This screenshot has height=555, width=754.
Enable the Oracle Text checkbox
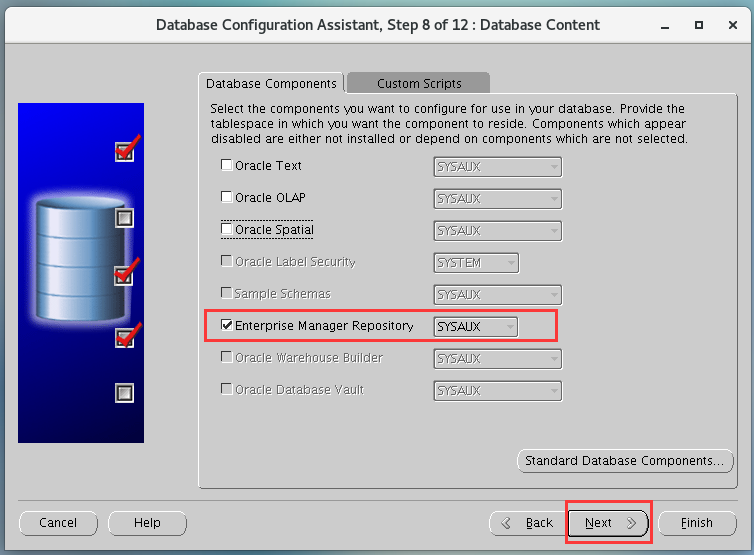pos(226,165)
